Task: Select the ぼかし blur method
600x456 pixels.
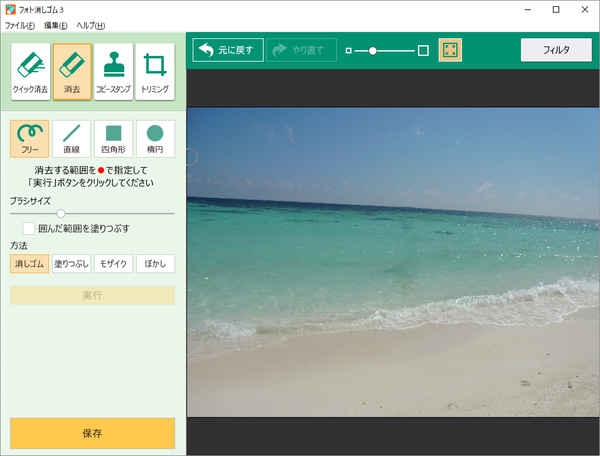Action: (155, 264)
